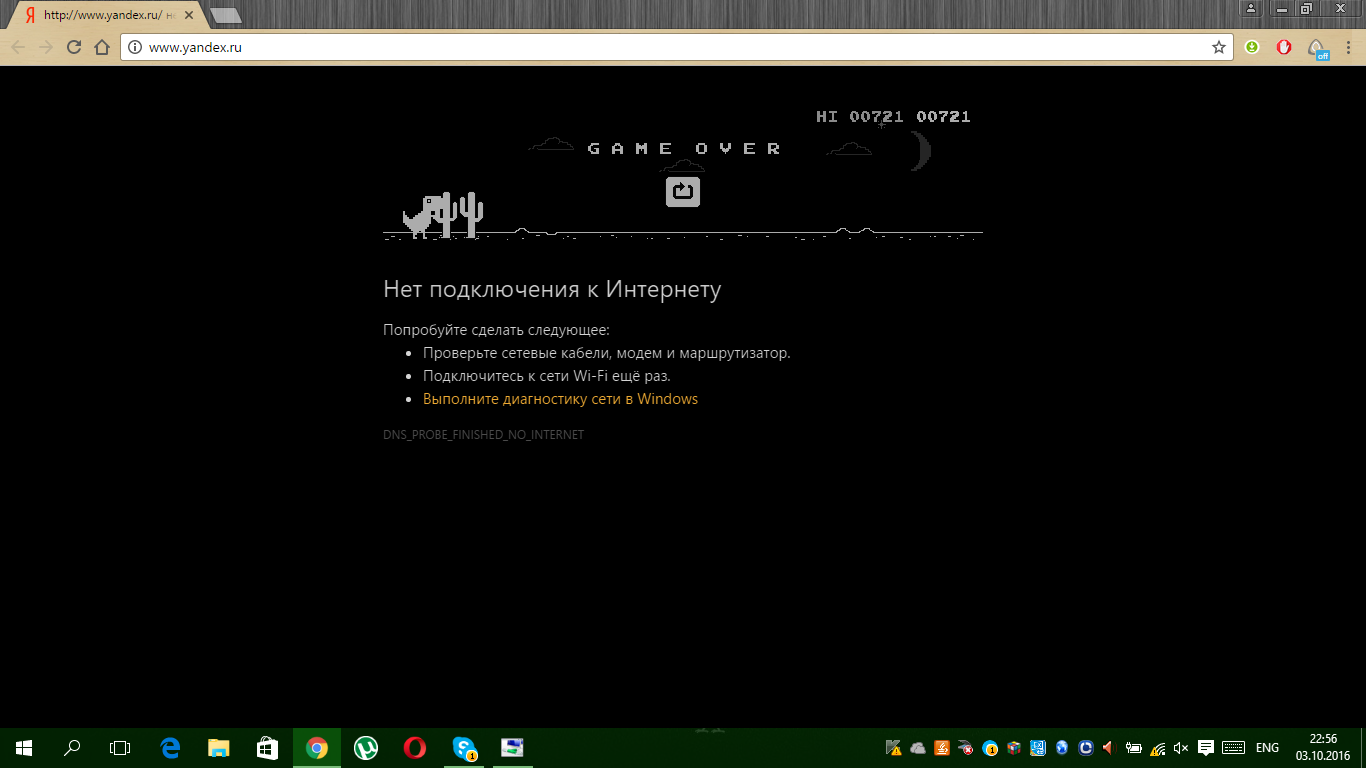
Task: Open the red stop-hand ad blocker extension
Action: click(1284, 47)
